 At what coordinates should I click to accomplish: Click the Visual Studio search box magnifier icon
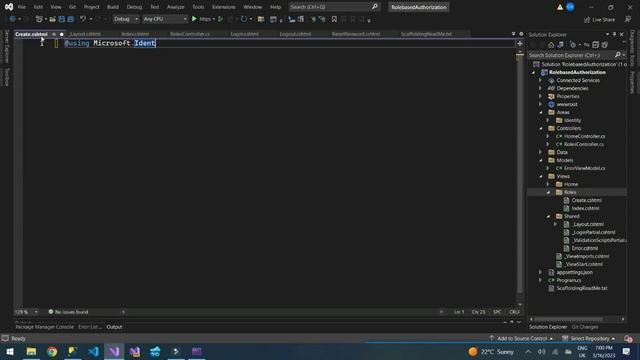(375, 7)
